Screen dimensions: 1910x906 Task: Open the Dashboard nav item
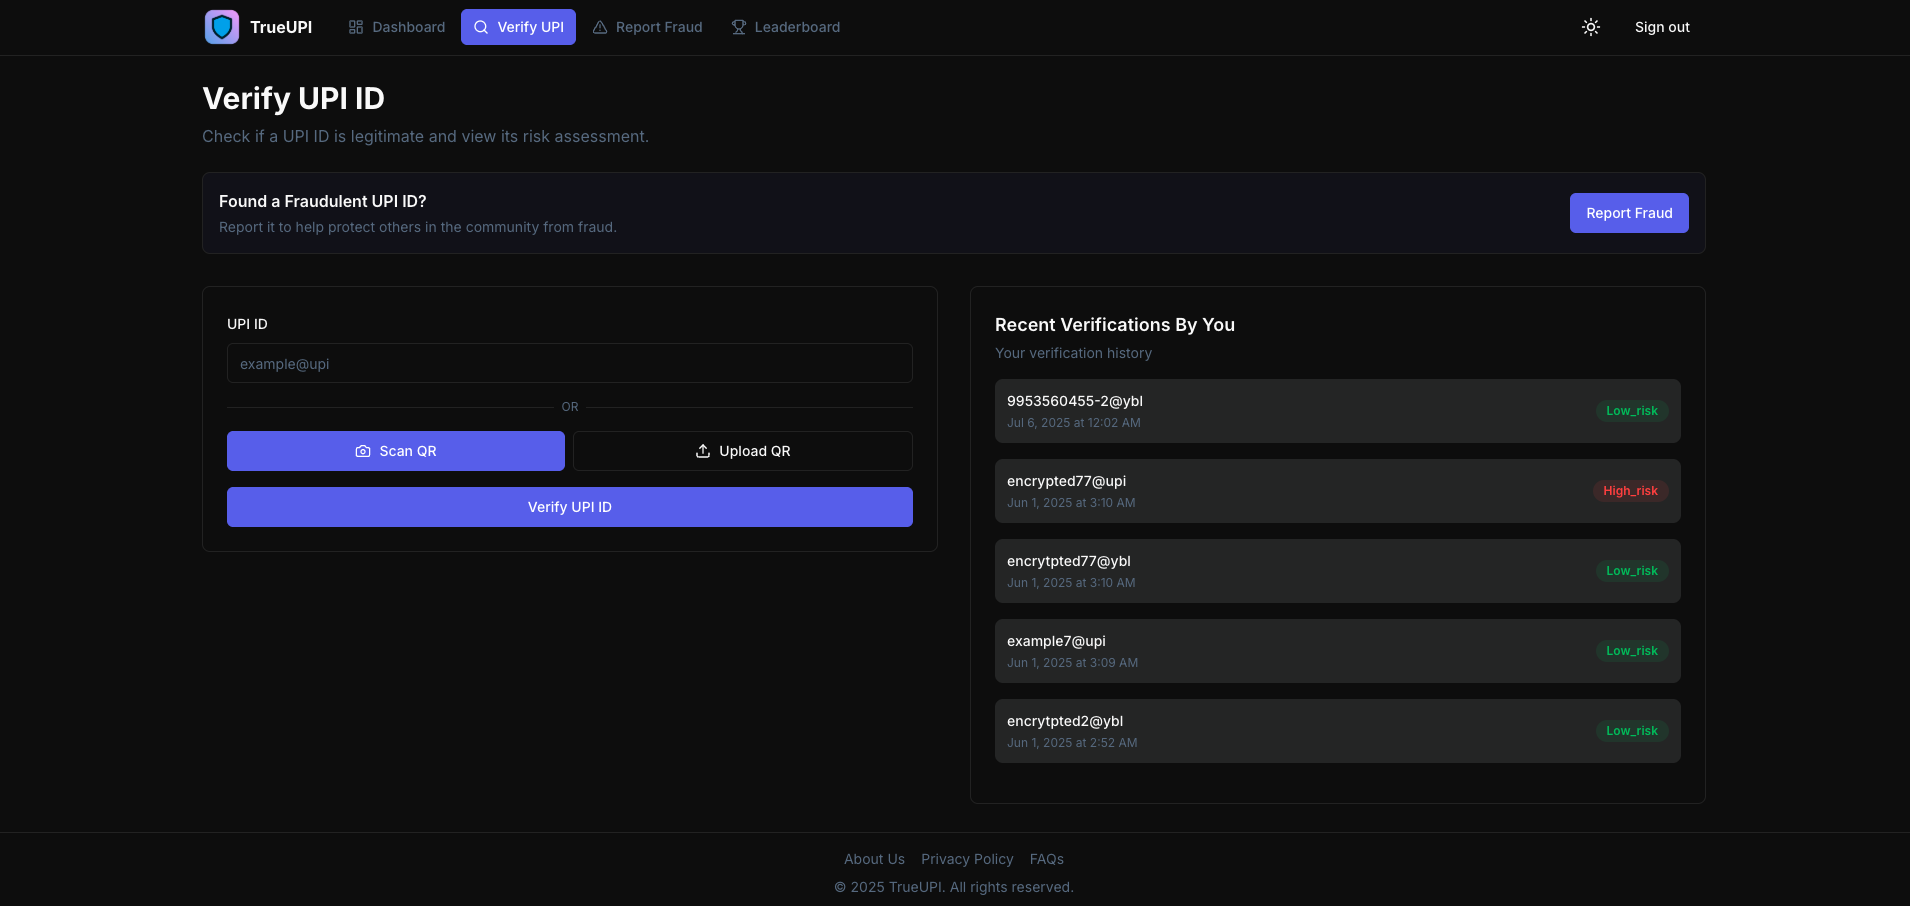(397, 27)
